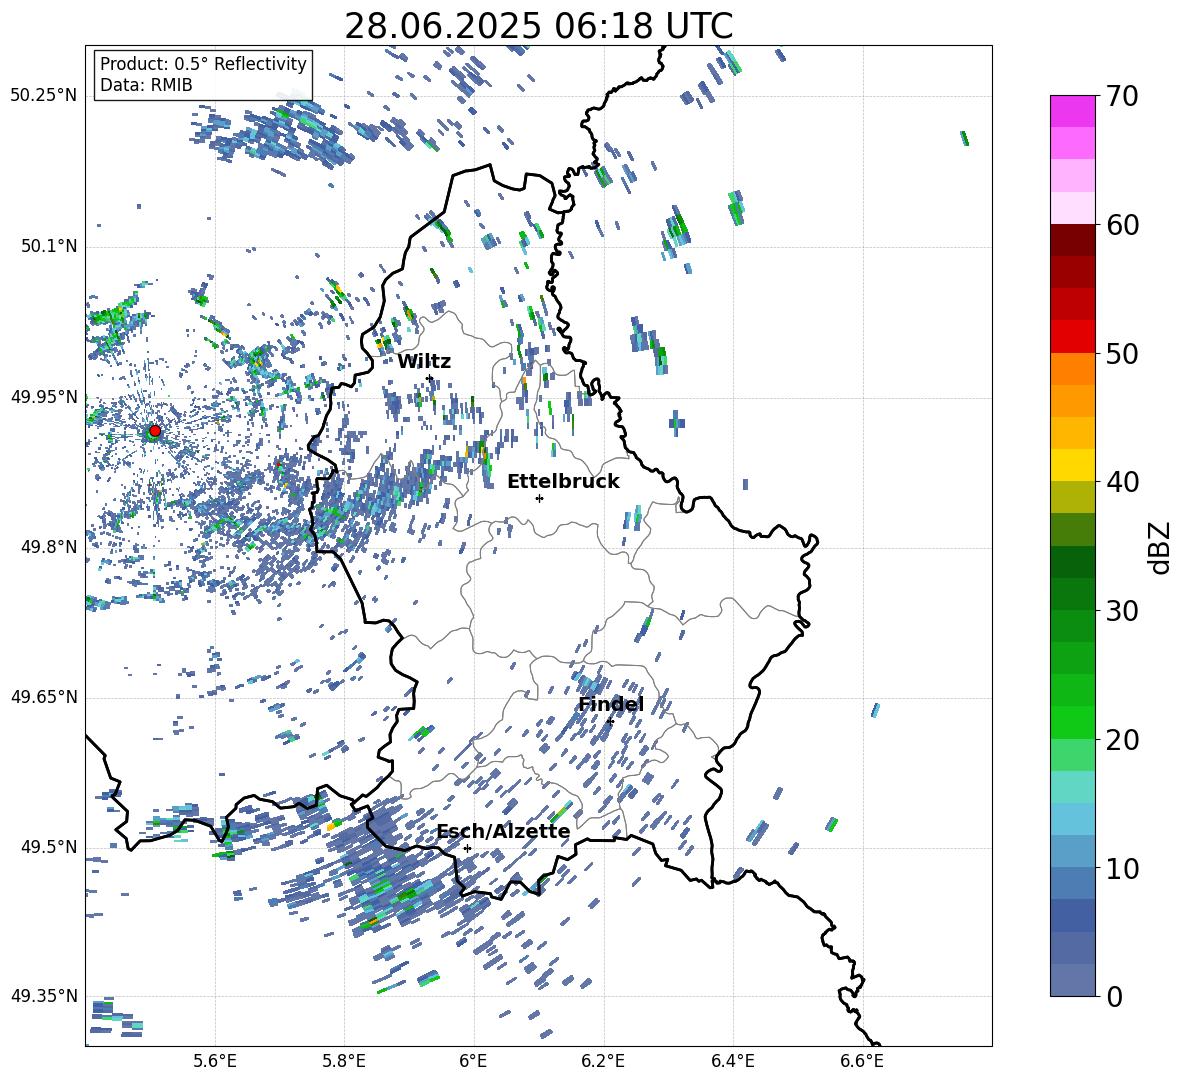Click the 6.6°E longitude label
This screenshot has width=1184, height=1081.
click(862, 1062)
